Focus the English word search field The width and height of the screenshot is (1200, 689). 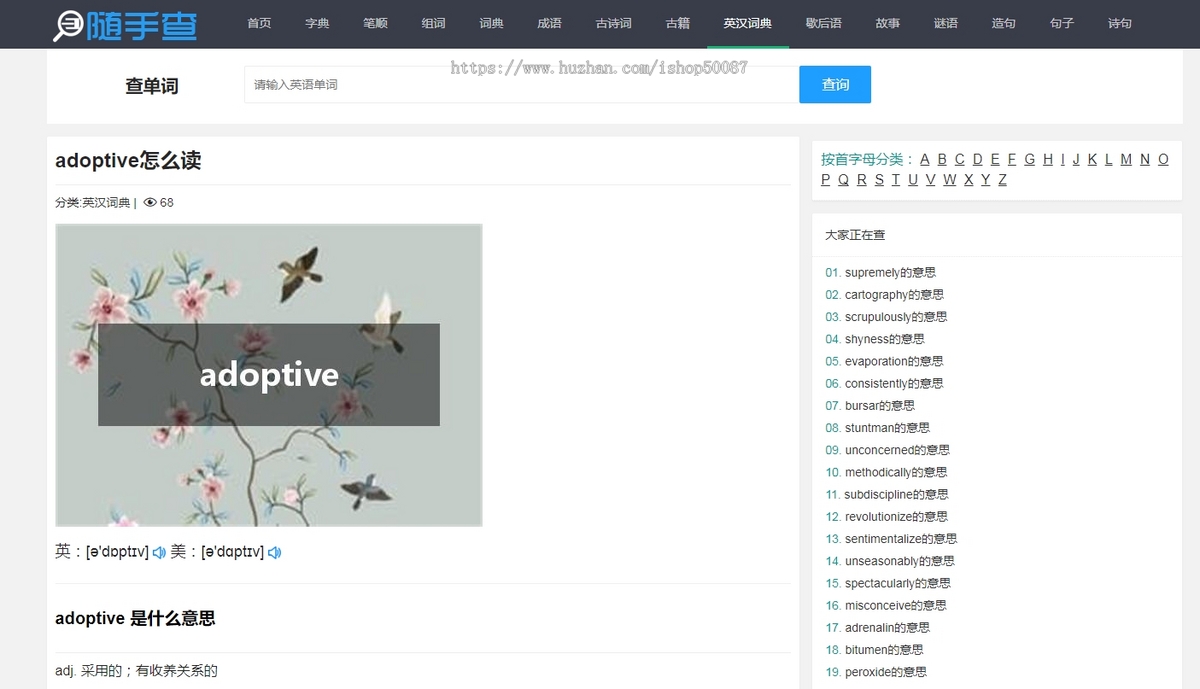pos(521,85)
